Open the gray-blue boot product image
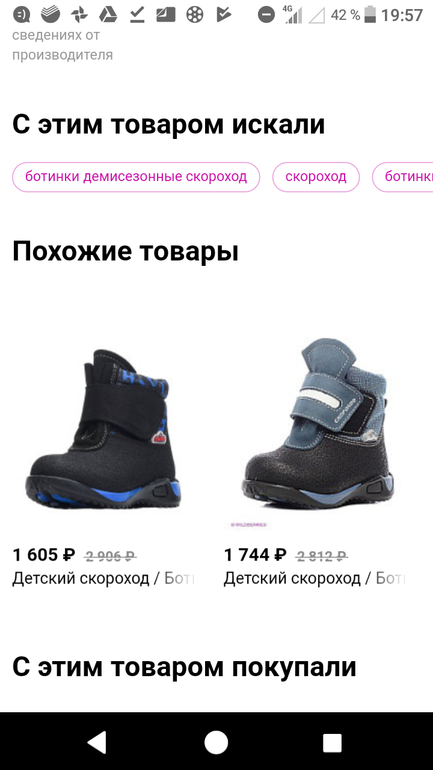Screen dimensions: 433x770 click(x=318, y=423)
